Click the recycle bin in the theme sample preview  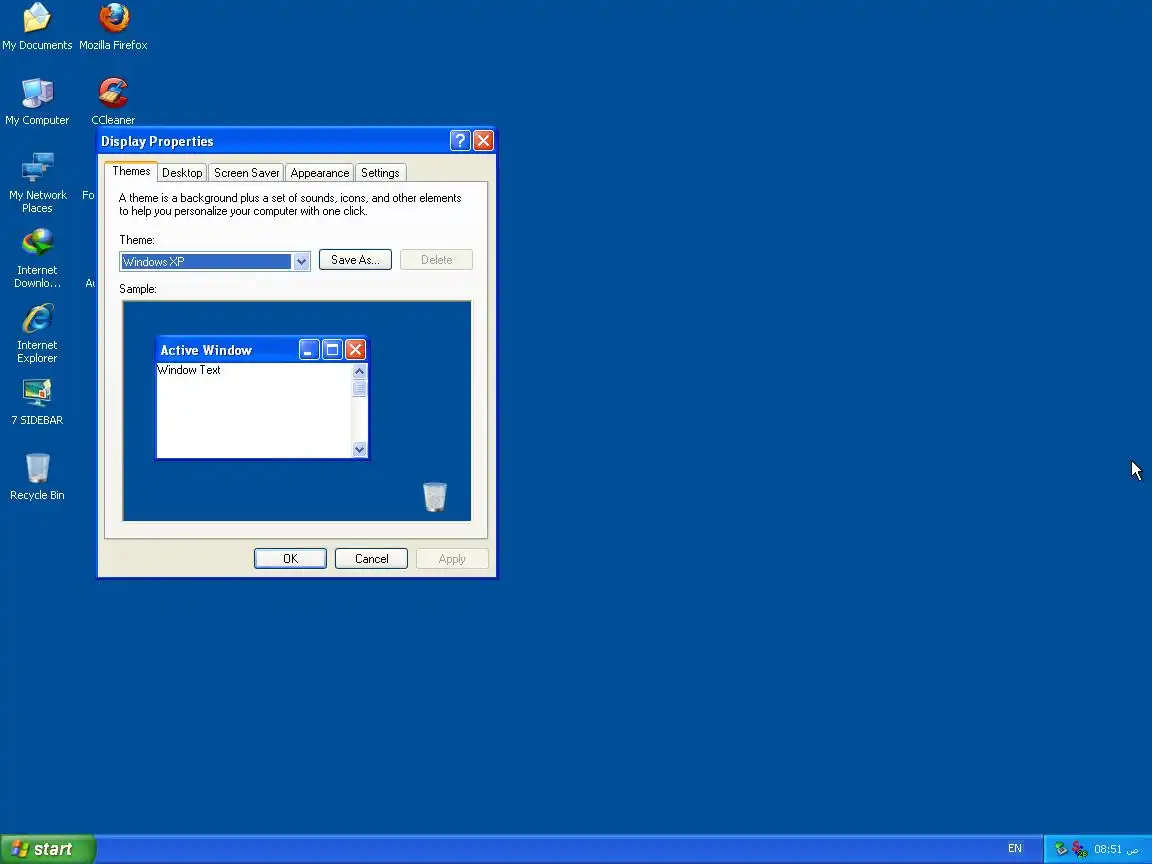435,497
